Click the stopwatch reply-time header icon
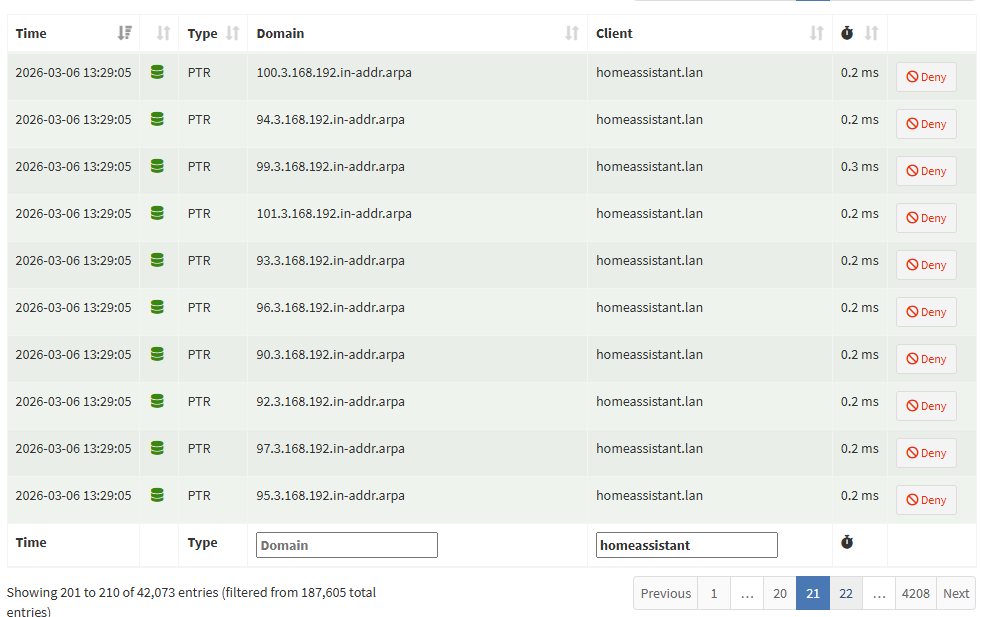 (847, 33)
